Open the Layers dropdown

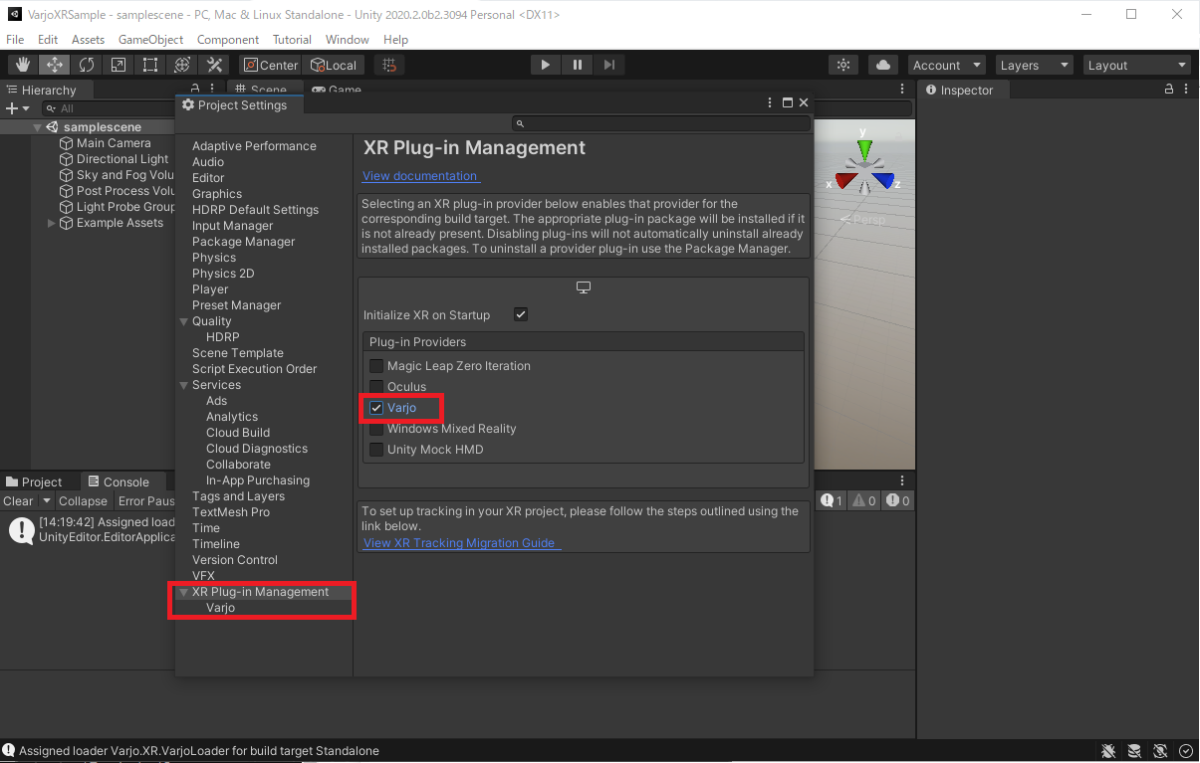pos(1035,65)
